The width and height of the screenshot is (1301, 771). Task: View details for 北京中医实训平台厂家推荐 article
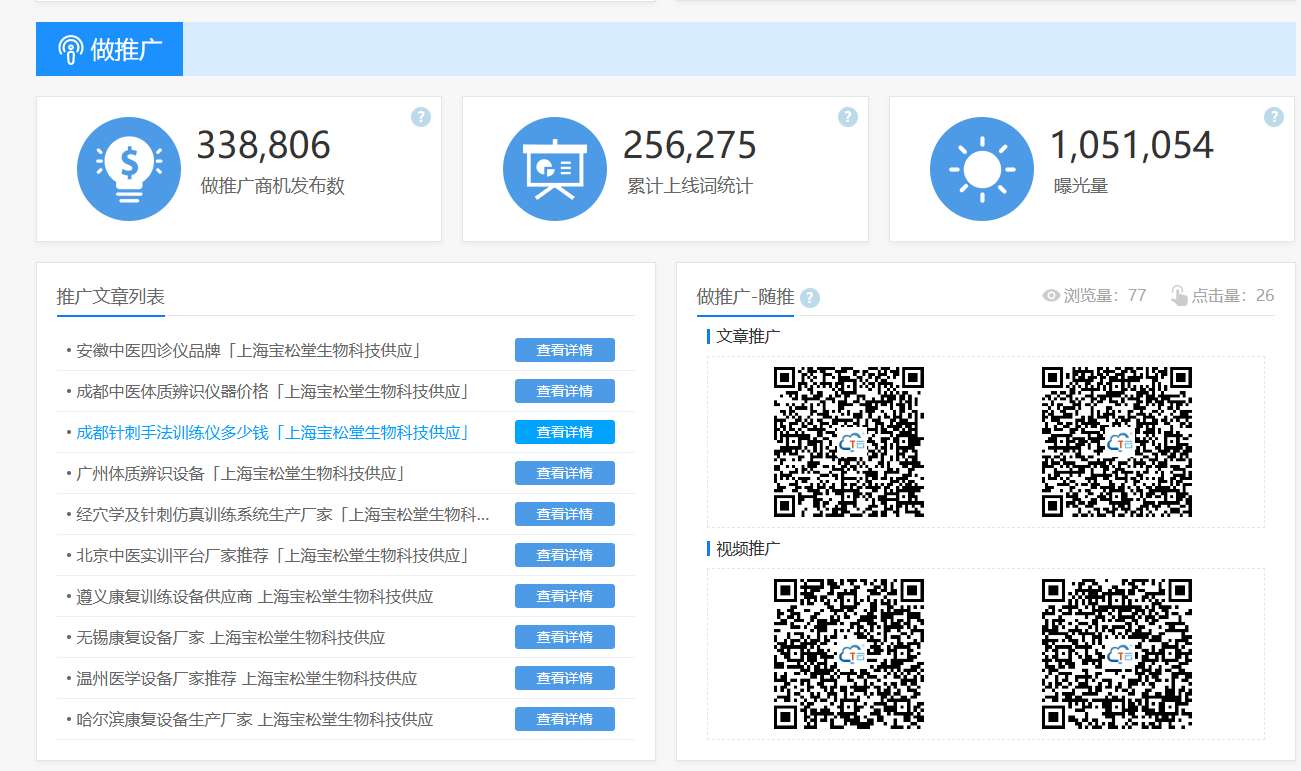point(565,555)
